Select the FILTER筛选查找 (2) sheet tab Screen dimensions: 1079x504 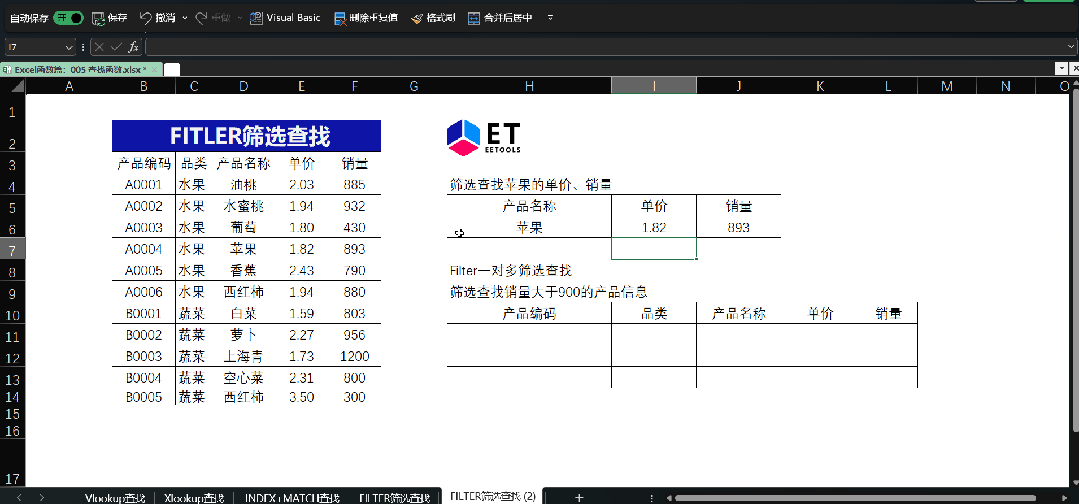coord(493,496)
